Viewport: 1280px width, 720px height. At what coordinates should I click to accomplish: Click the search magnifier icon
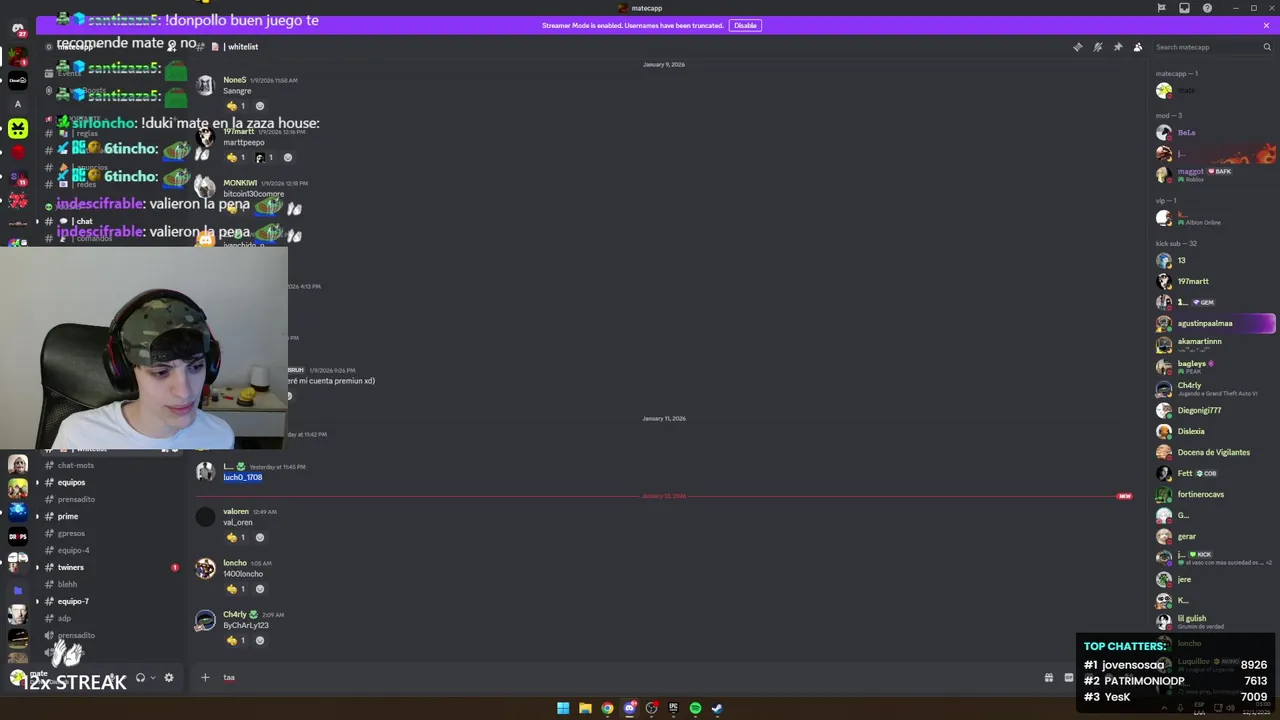tap(1267, 47)
